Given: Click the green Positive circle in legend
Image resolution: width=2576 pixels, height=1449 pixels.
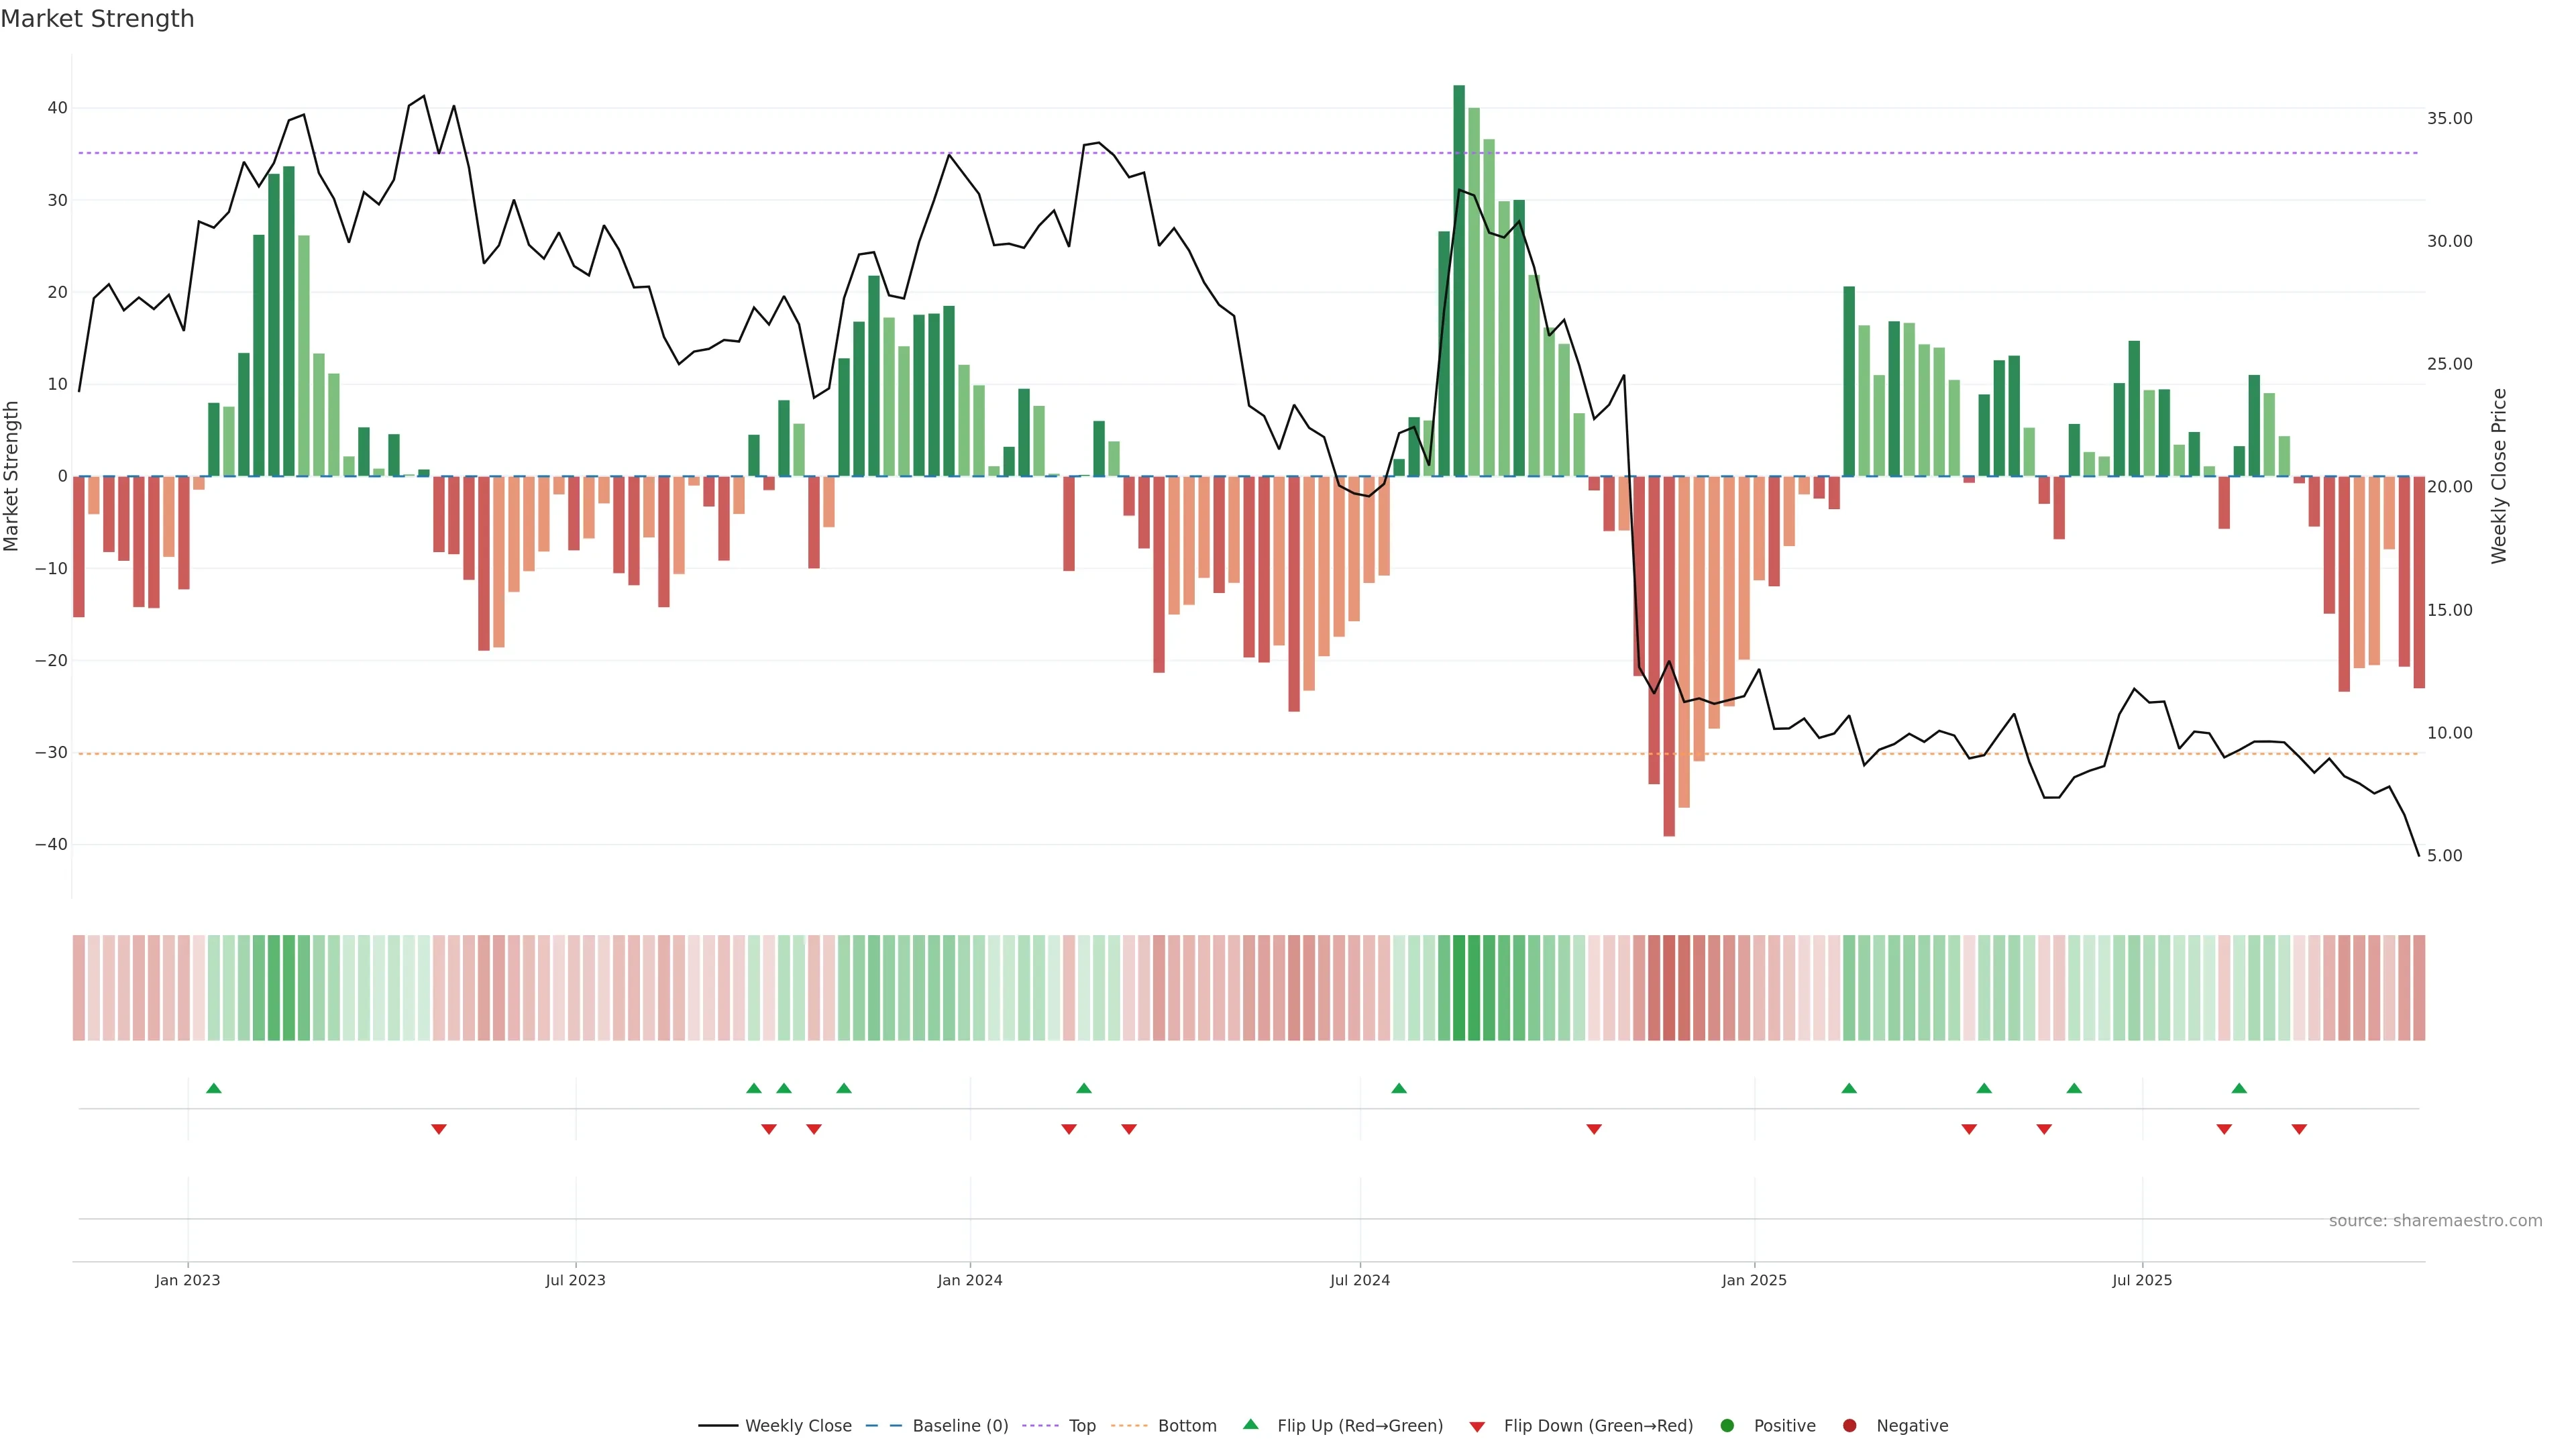Looking at the screenshot, I should click(x=1727, y=1425).
